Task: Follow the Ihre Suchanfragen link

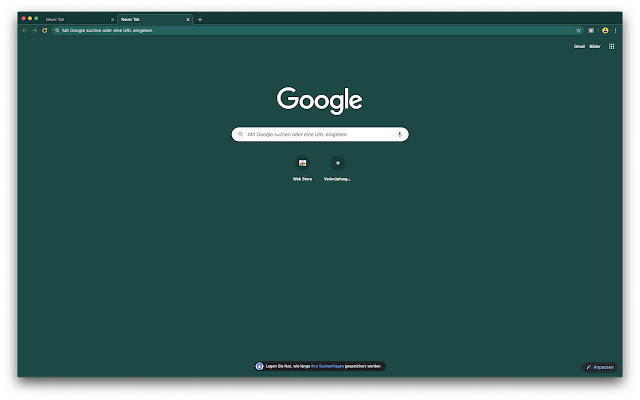Action: (327, 367)
